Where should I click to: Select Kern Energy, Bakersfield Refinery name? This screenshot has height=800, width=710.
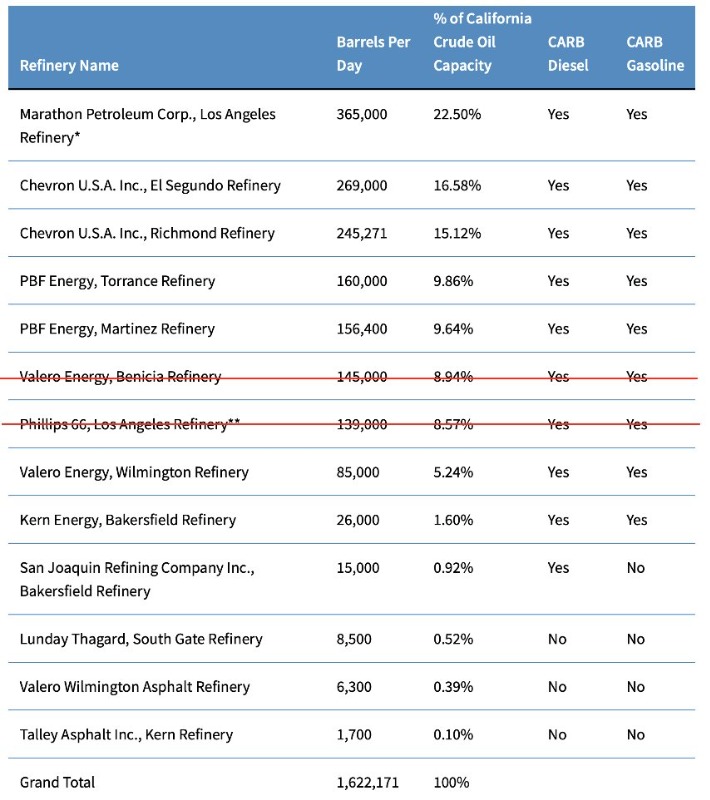click(x=128, y=520)
